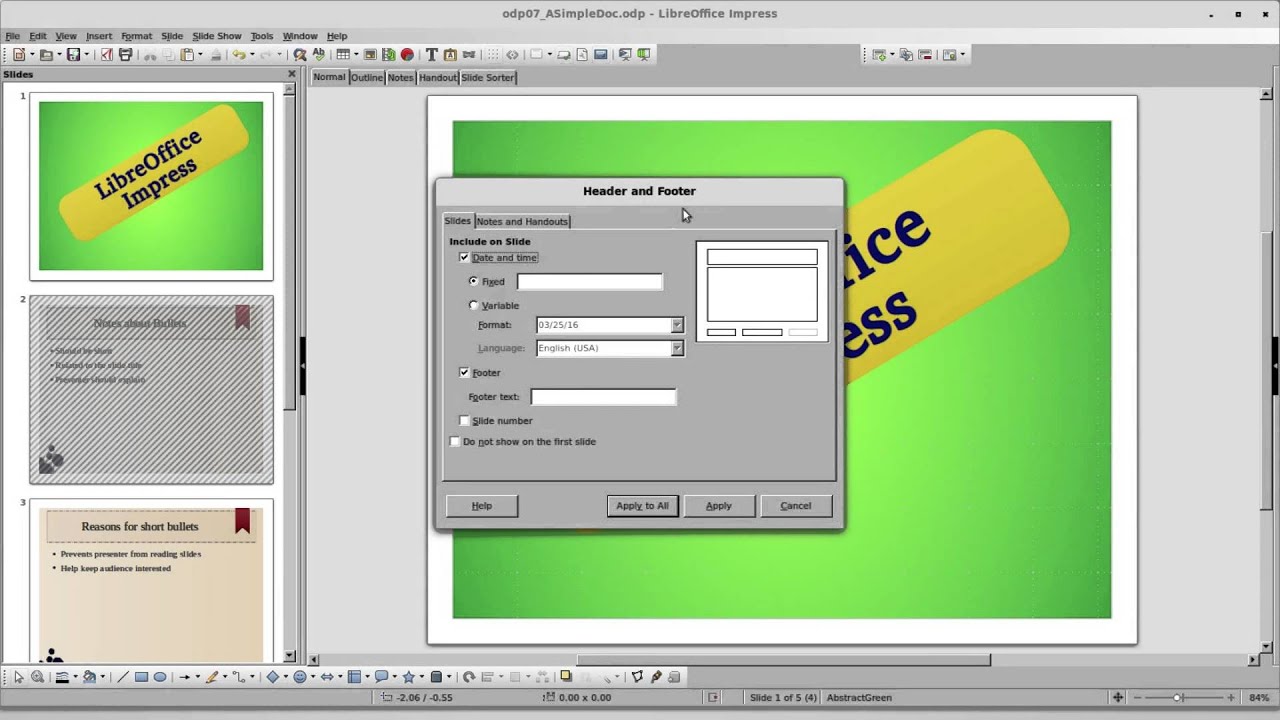Select the Line drawing tool

pos(123,677)
